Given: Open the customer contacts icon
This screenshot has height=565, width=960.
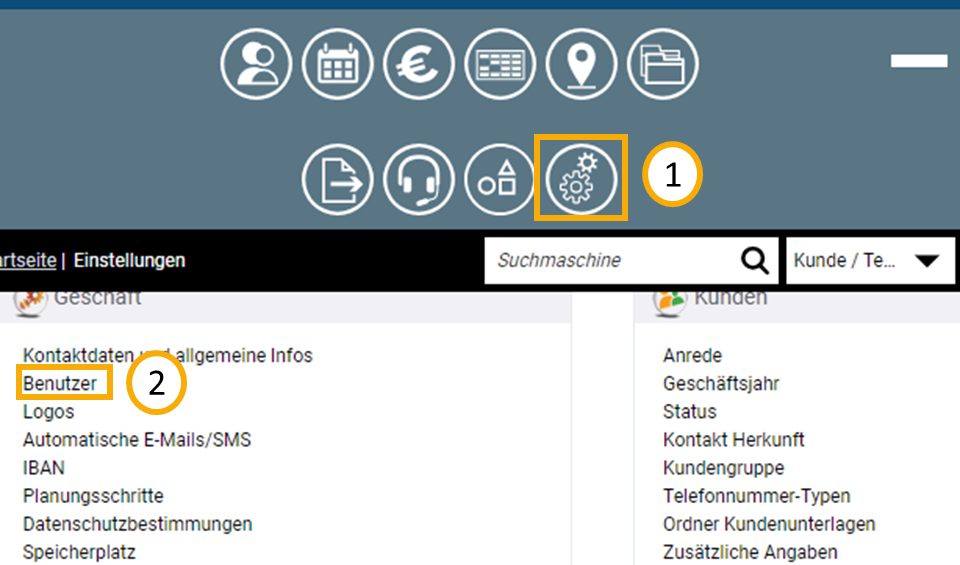Looking at the screenshot, I should 256,65.
